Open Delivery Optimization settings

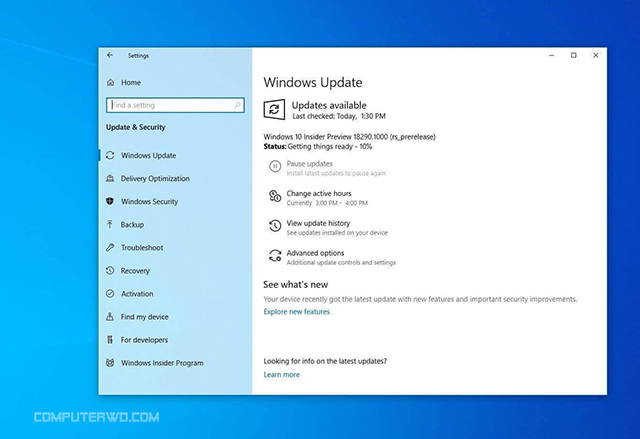(x=155, y=178)
